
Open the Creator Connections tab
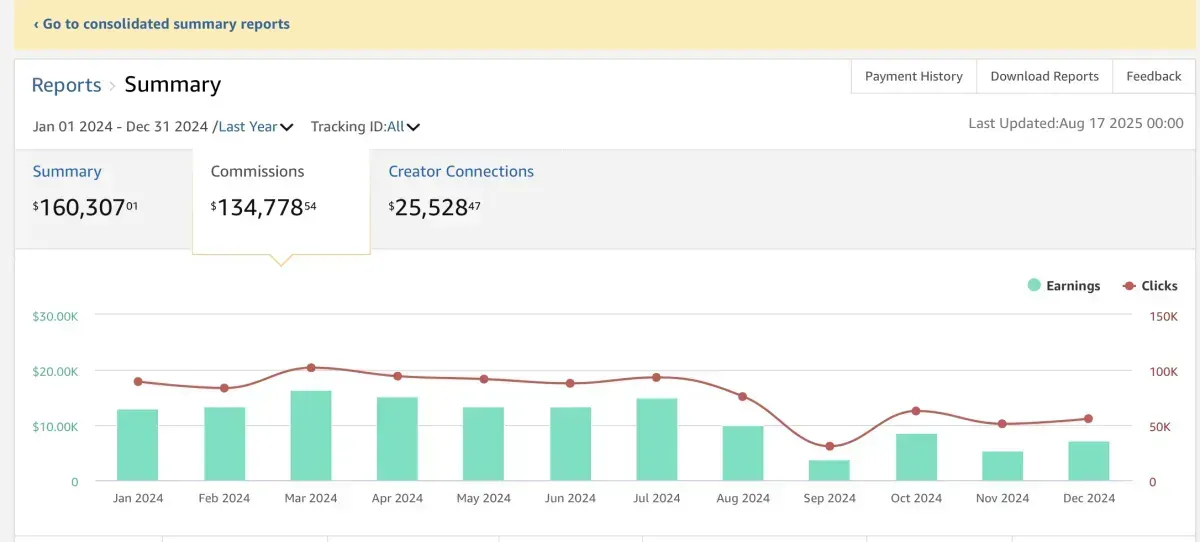461,172
